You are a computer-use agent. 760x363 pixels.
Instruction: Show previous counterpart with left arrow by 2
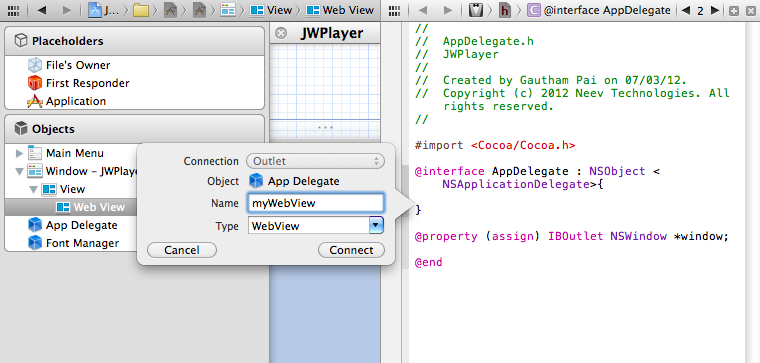point(685,10)
